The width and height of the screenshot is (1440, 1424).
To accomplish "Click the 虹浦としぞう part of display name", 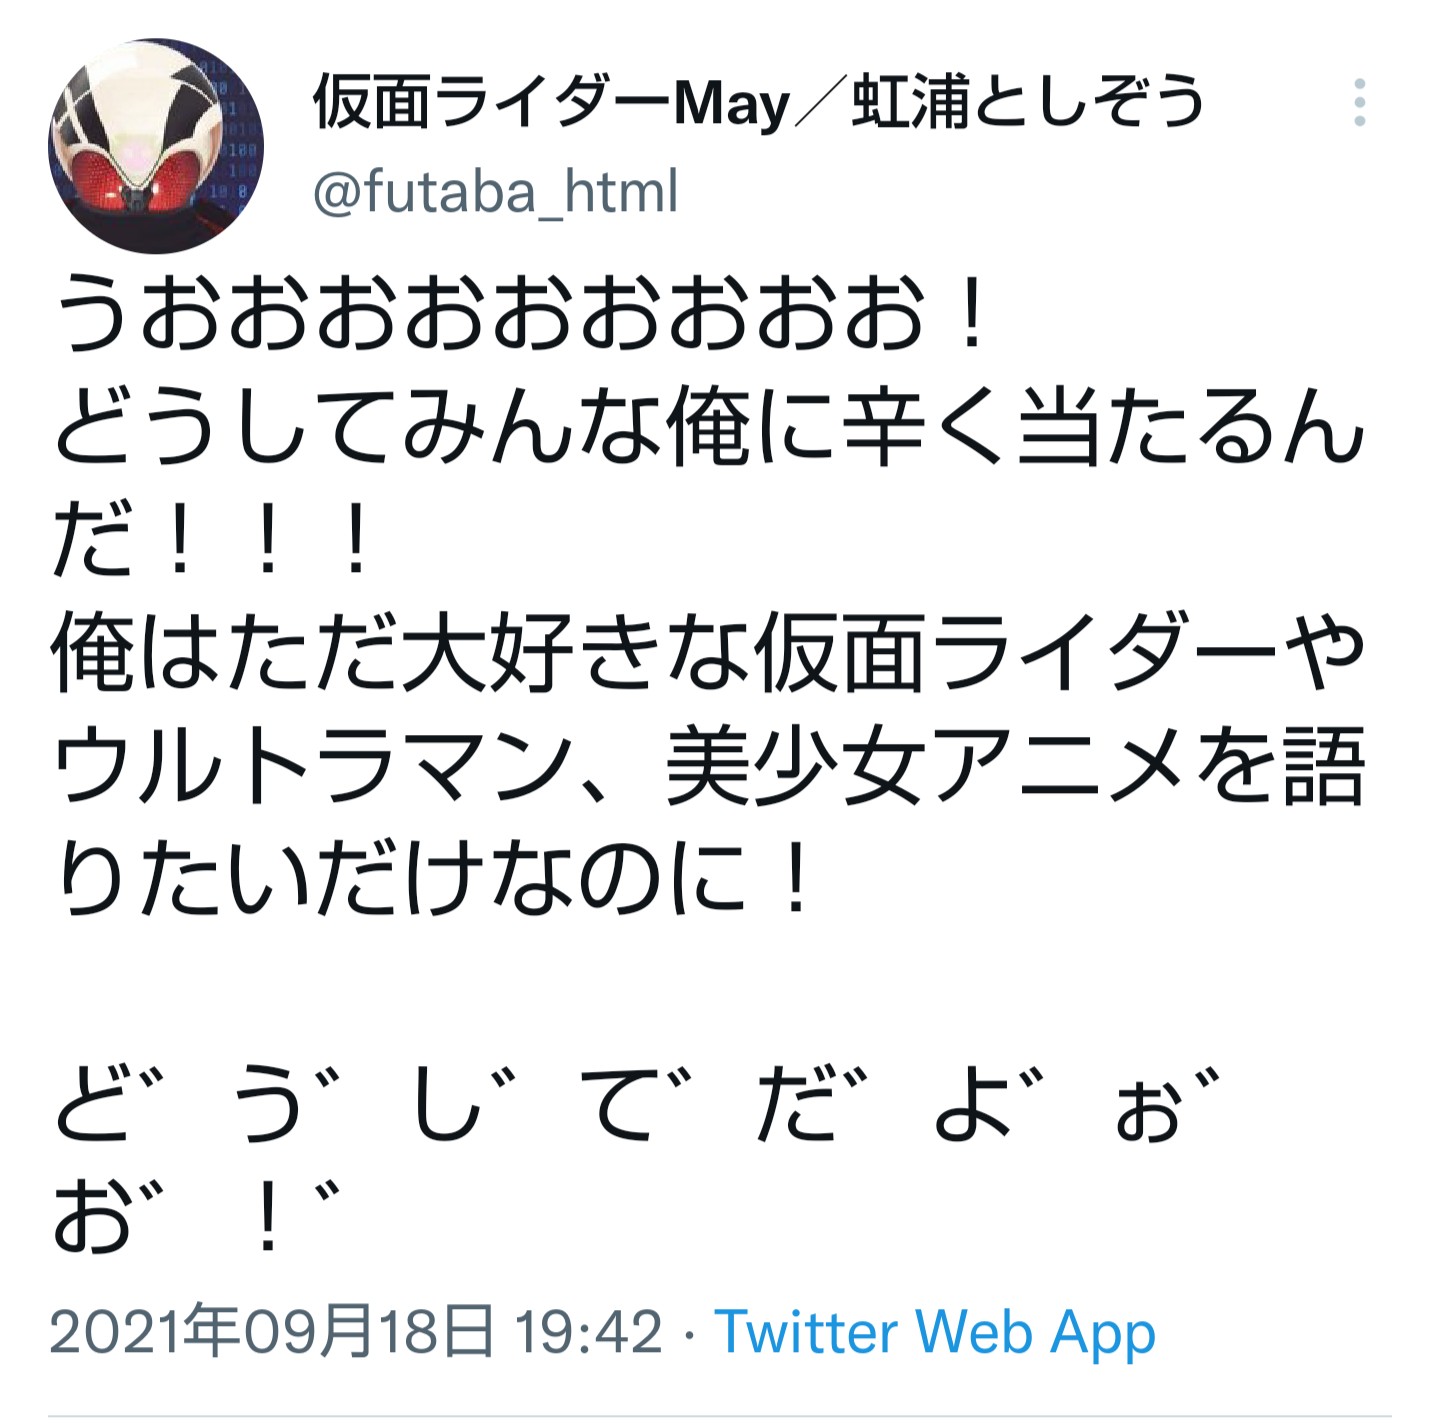I will click(1028, 102).
